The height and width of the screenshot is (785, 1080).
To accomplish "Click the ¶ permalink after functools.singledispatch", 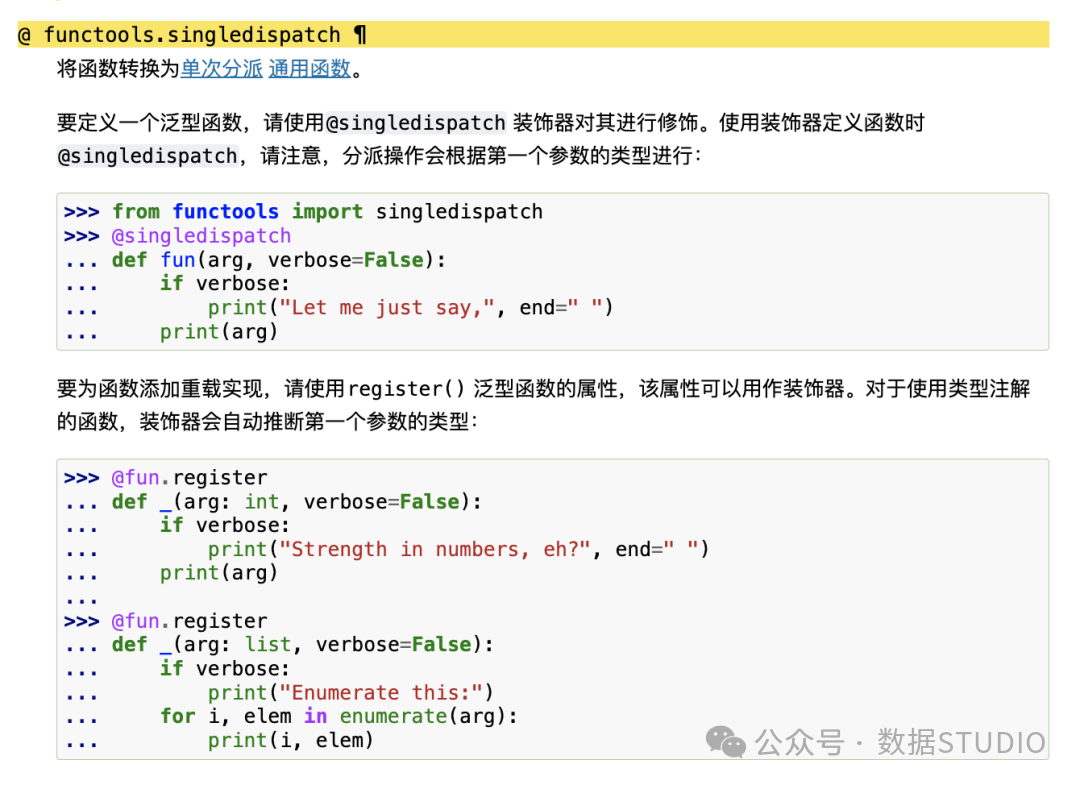I will (360, 34).
